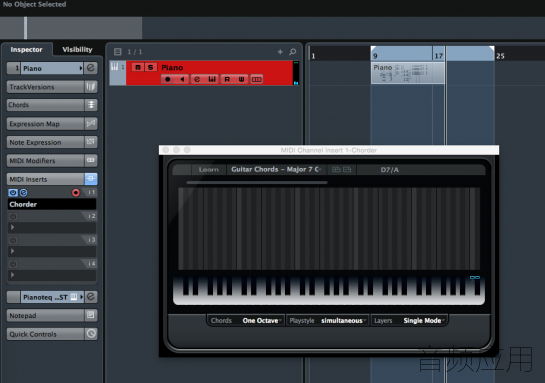The height and width of the screenshot is (383, 545).
Task: Toggle record enable on Piano track
Action: click(x=168, y=79)
